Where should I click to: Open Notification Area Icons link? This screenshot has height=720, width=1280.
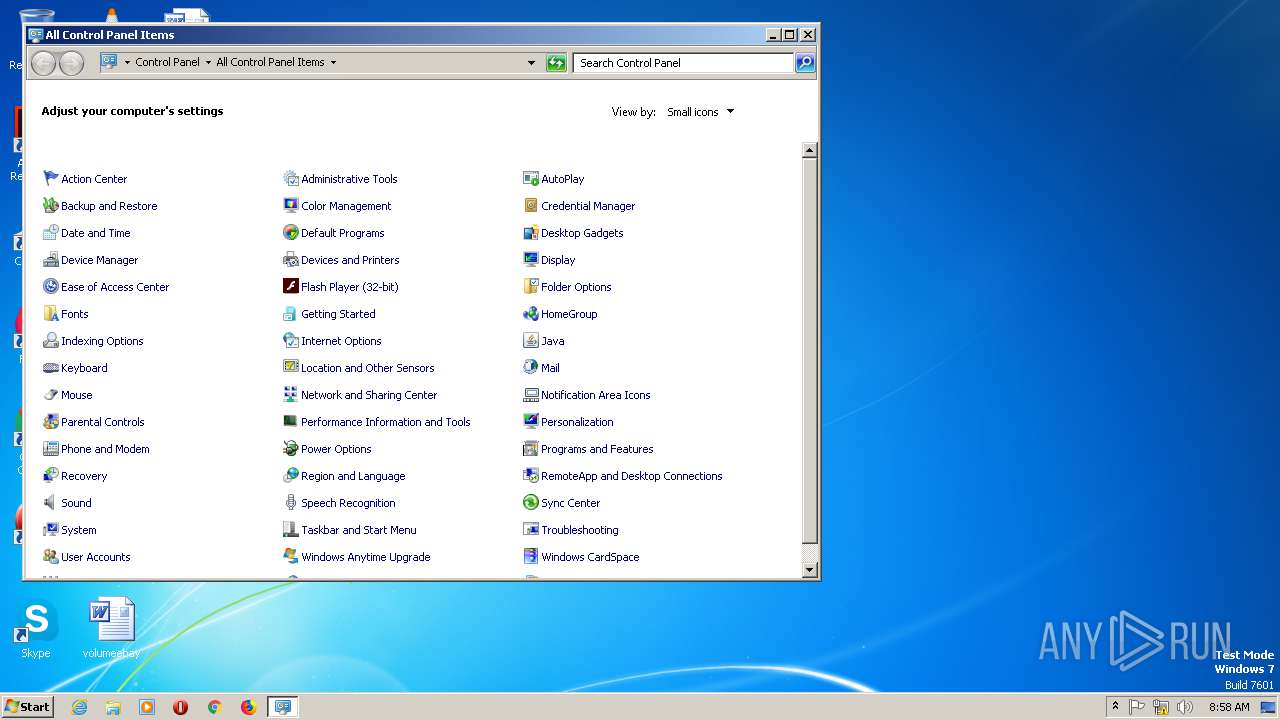(596, 395)
